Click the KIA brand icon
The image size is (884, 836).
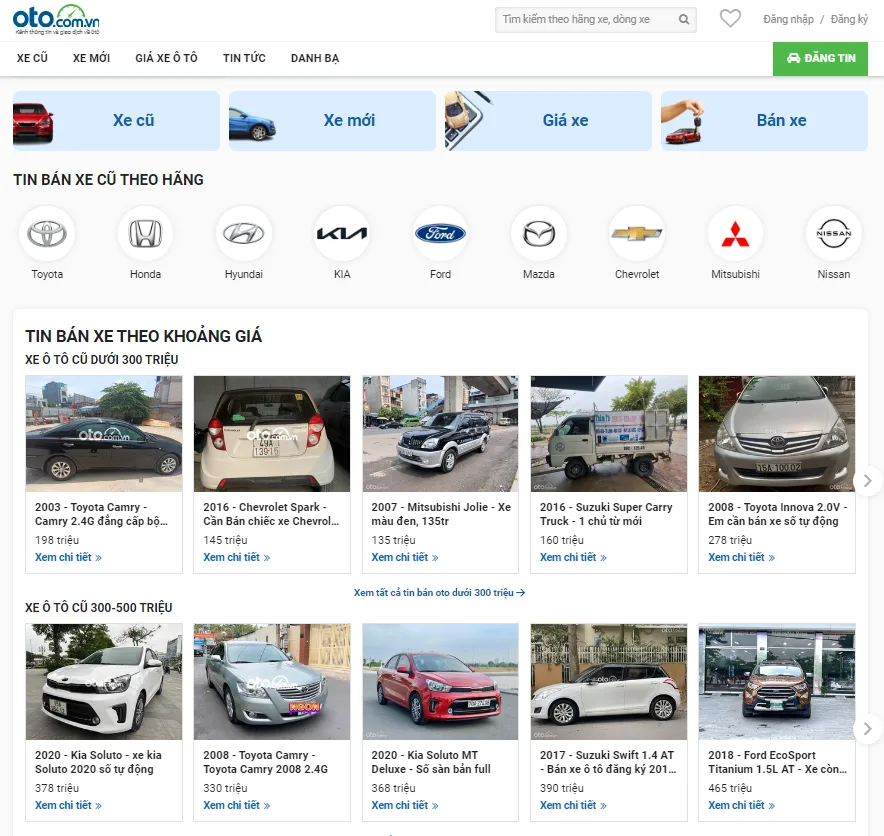click(x=342, y=230)
